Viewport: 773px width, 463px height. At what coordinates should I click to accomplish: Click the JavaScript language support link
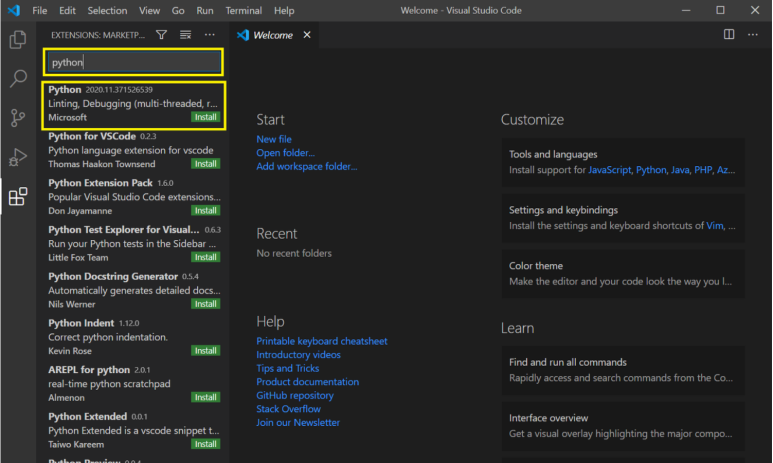609,170
